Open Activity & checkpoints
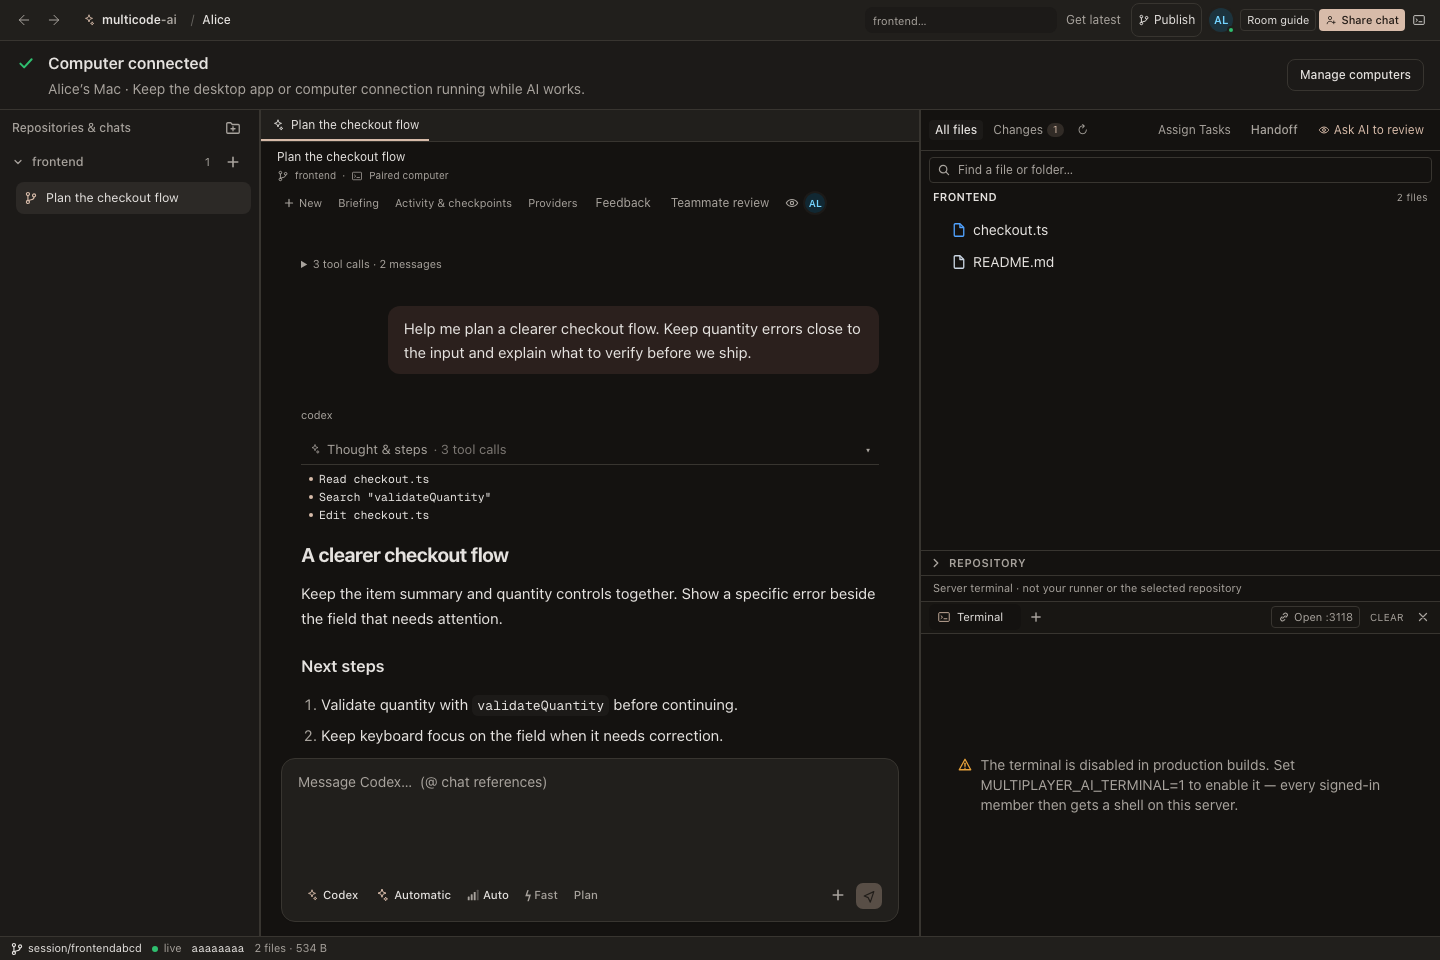Screen dimensions: 1440x960 (453, 203)
